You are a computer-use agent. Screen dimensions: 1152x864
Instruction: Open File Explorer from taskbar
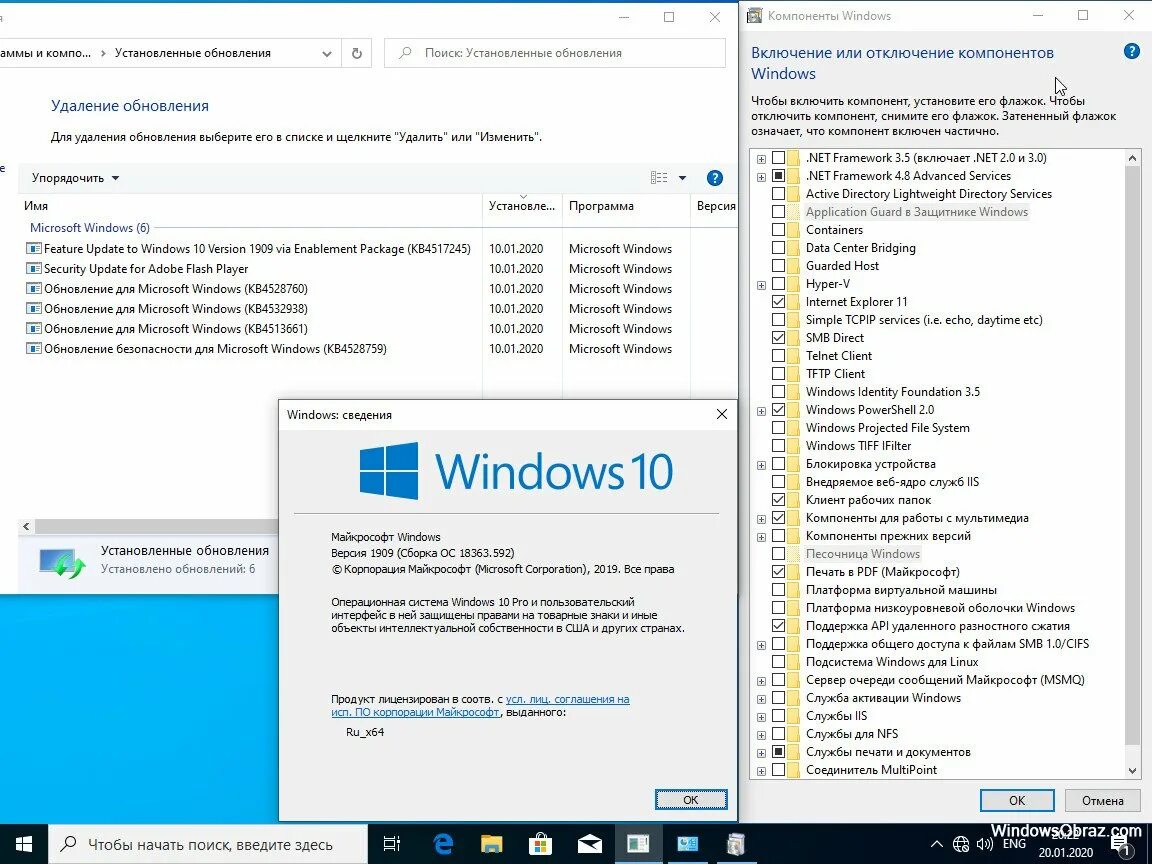491,844
